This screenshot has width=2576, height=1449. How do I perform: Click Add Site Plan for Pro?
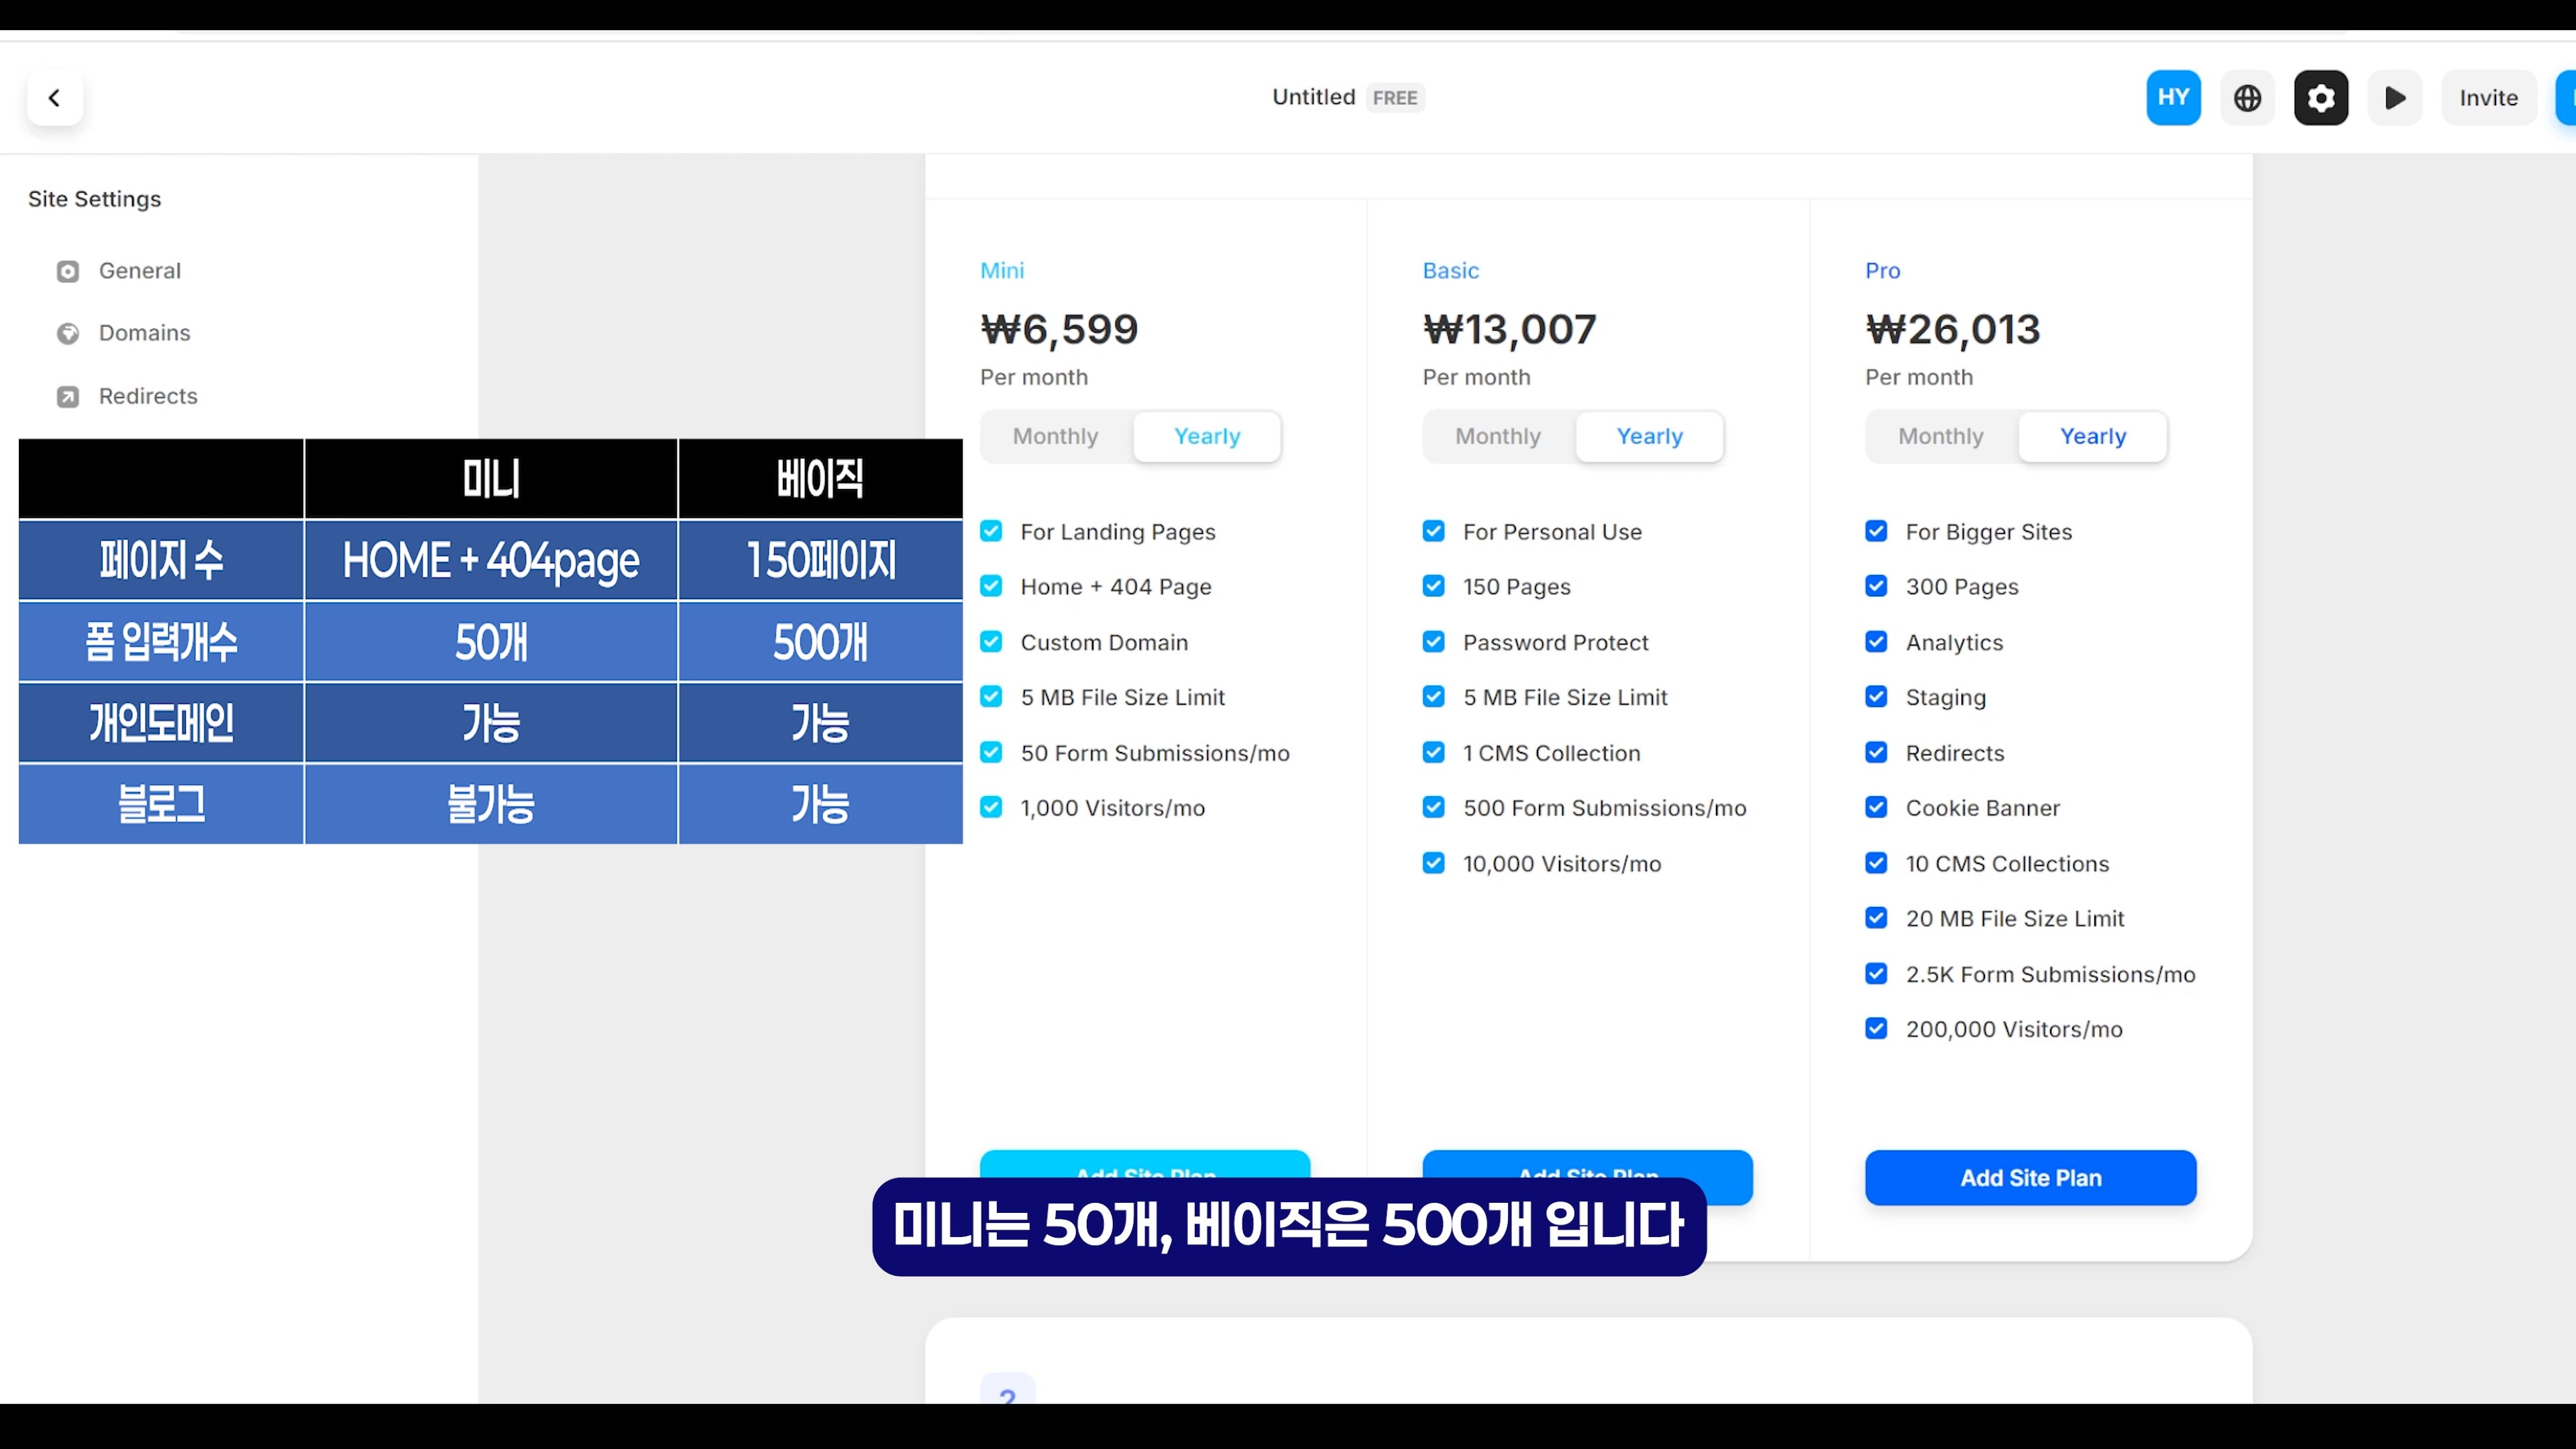2030,1178
